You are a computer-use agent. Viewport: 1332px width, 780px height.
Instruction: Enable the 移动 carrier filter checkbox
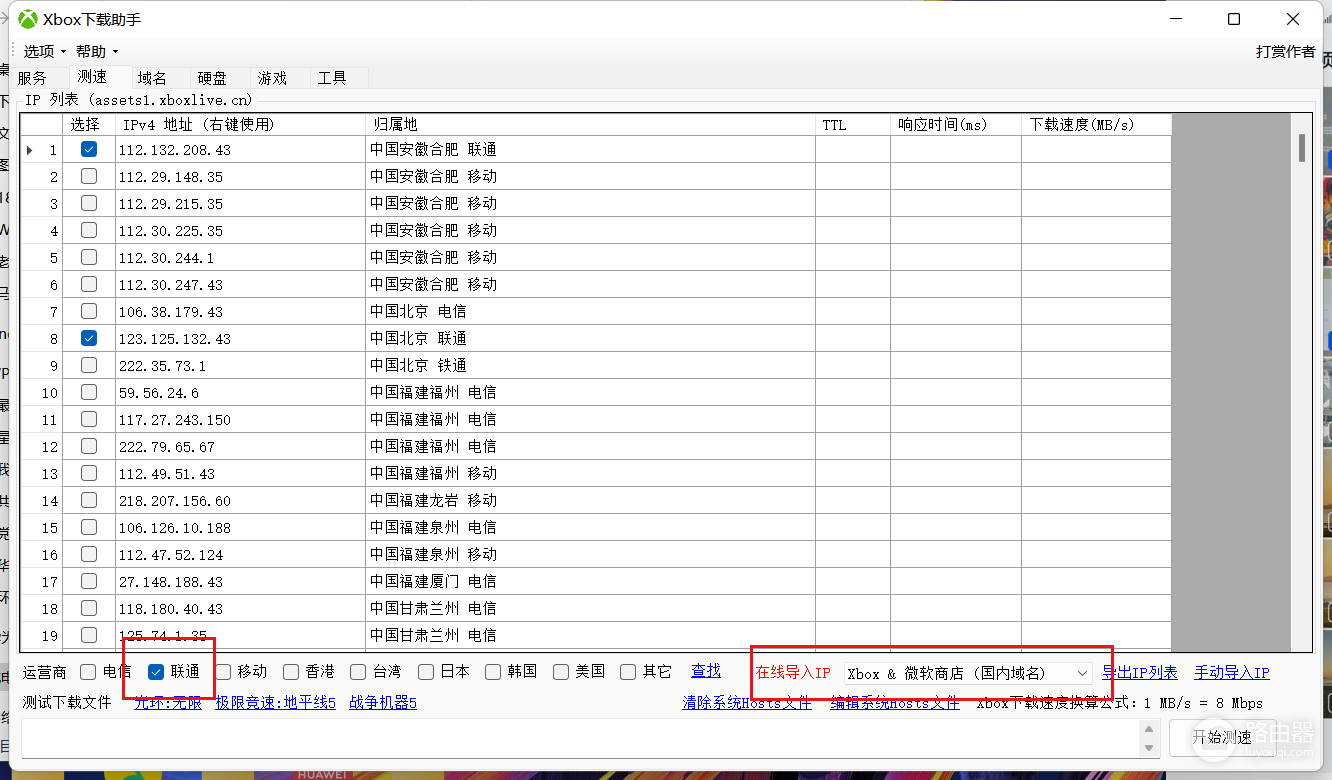click(223, 671)
